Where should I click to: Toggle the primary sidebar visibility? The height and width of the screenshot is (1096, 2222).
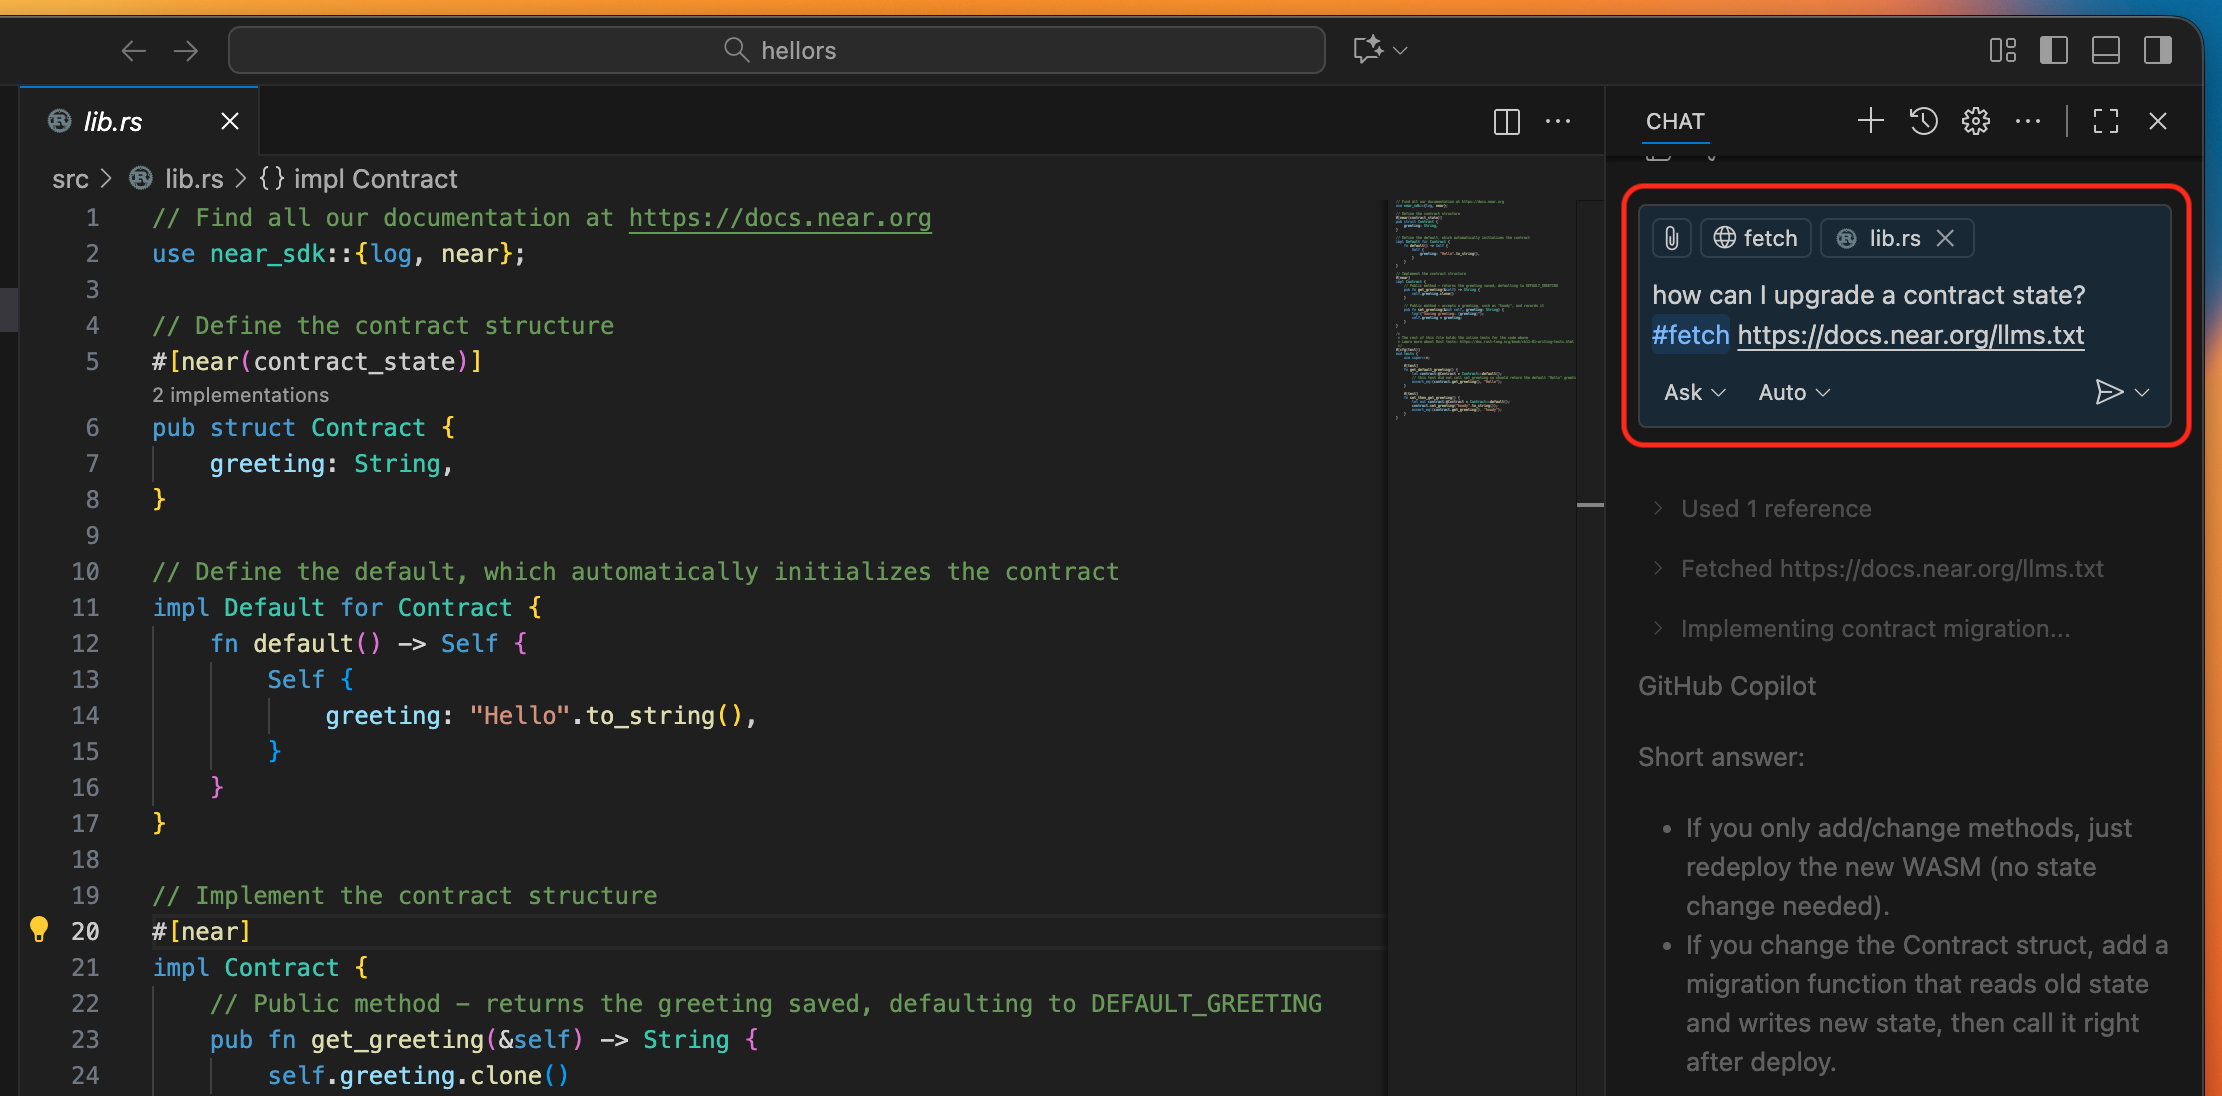2054,49
